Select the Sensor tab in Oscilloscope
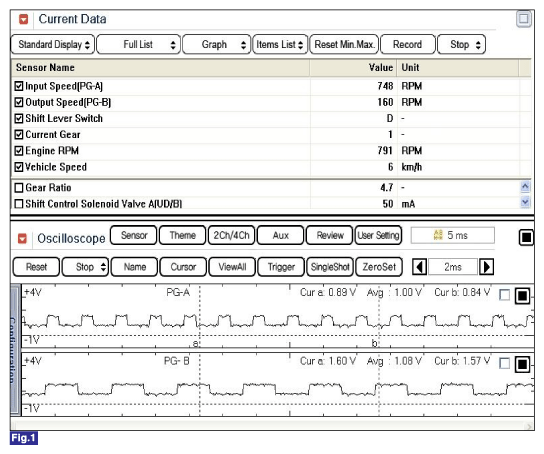Screen dimensions: 544x454 point(134,235)
